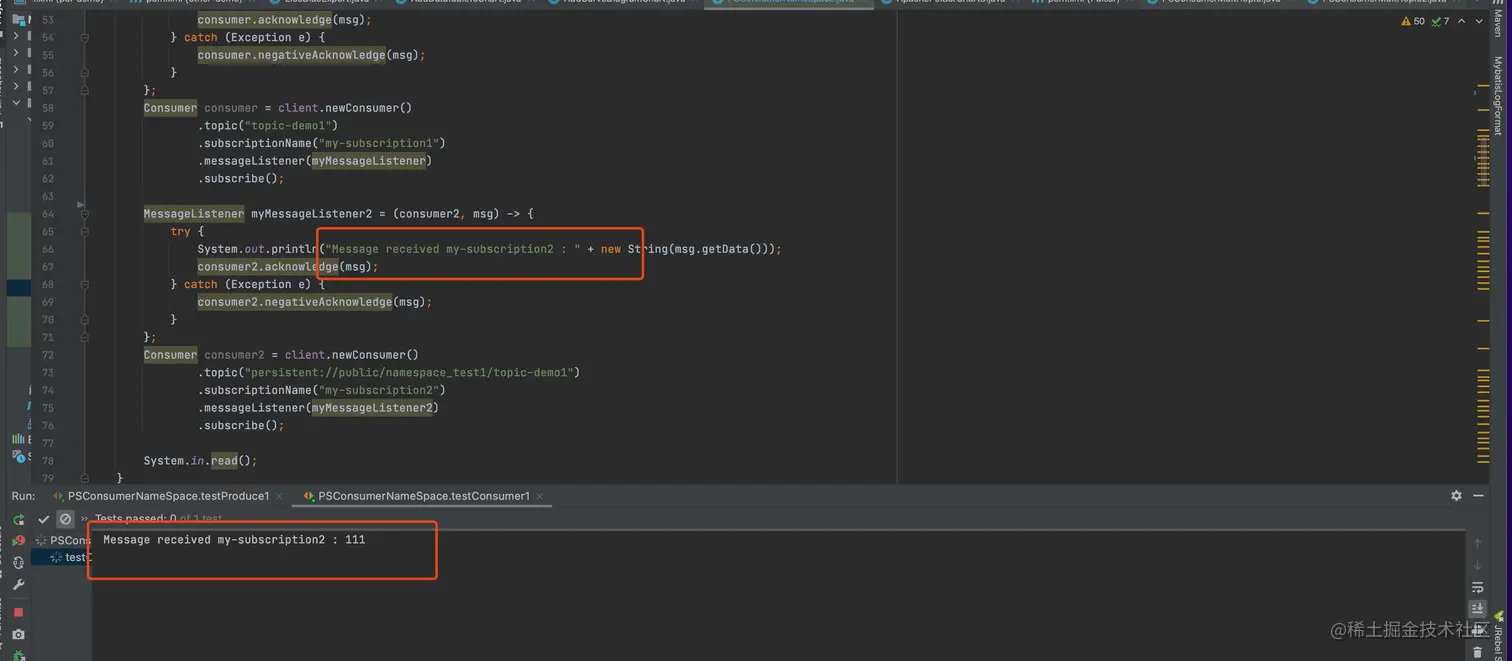Open the wrench settings icon in Run panel
Screen dimensions: 1512x661
pyautogui.click(x=18, y=585)
